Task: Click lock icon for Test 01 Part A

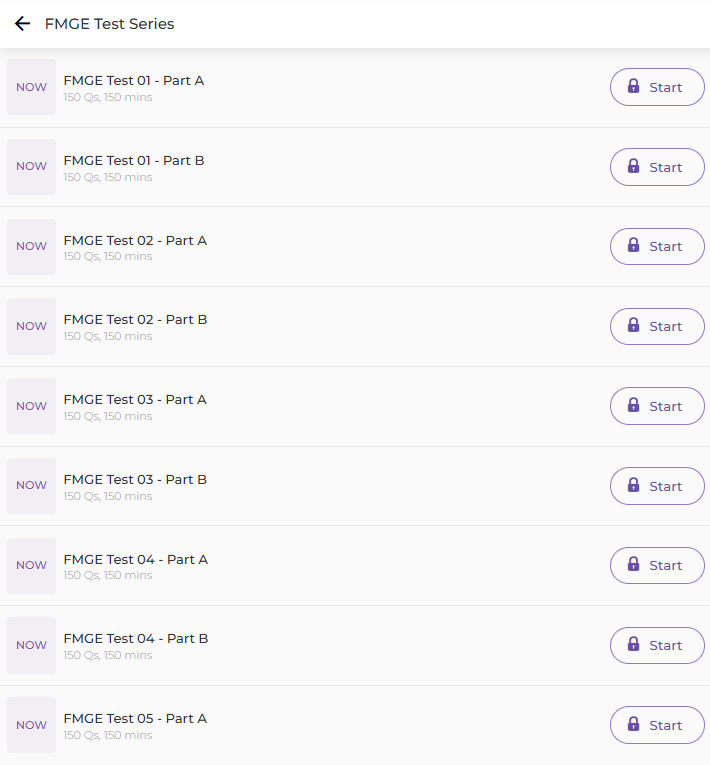Action: [633, 87]
